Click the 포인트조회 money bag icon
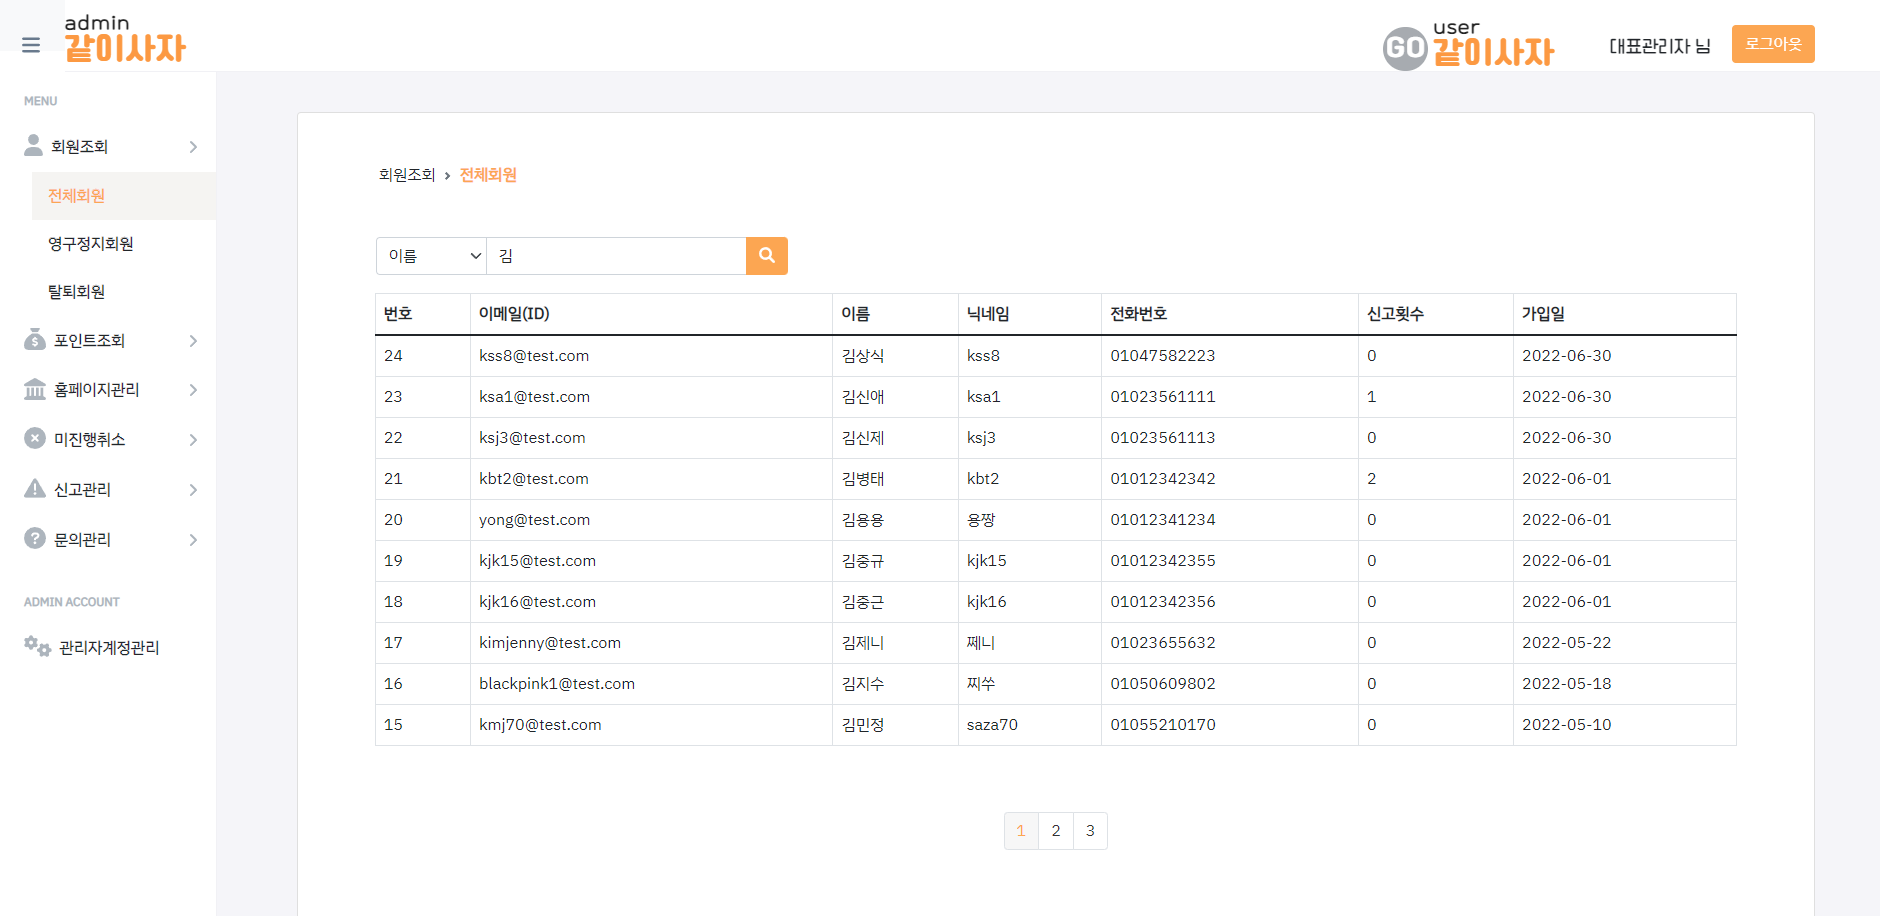 (x=35, y=339)
